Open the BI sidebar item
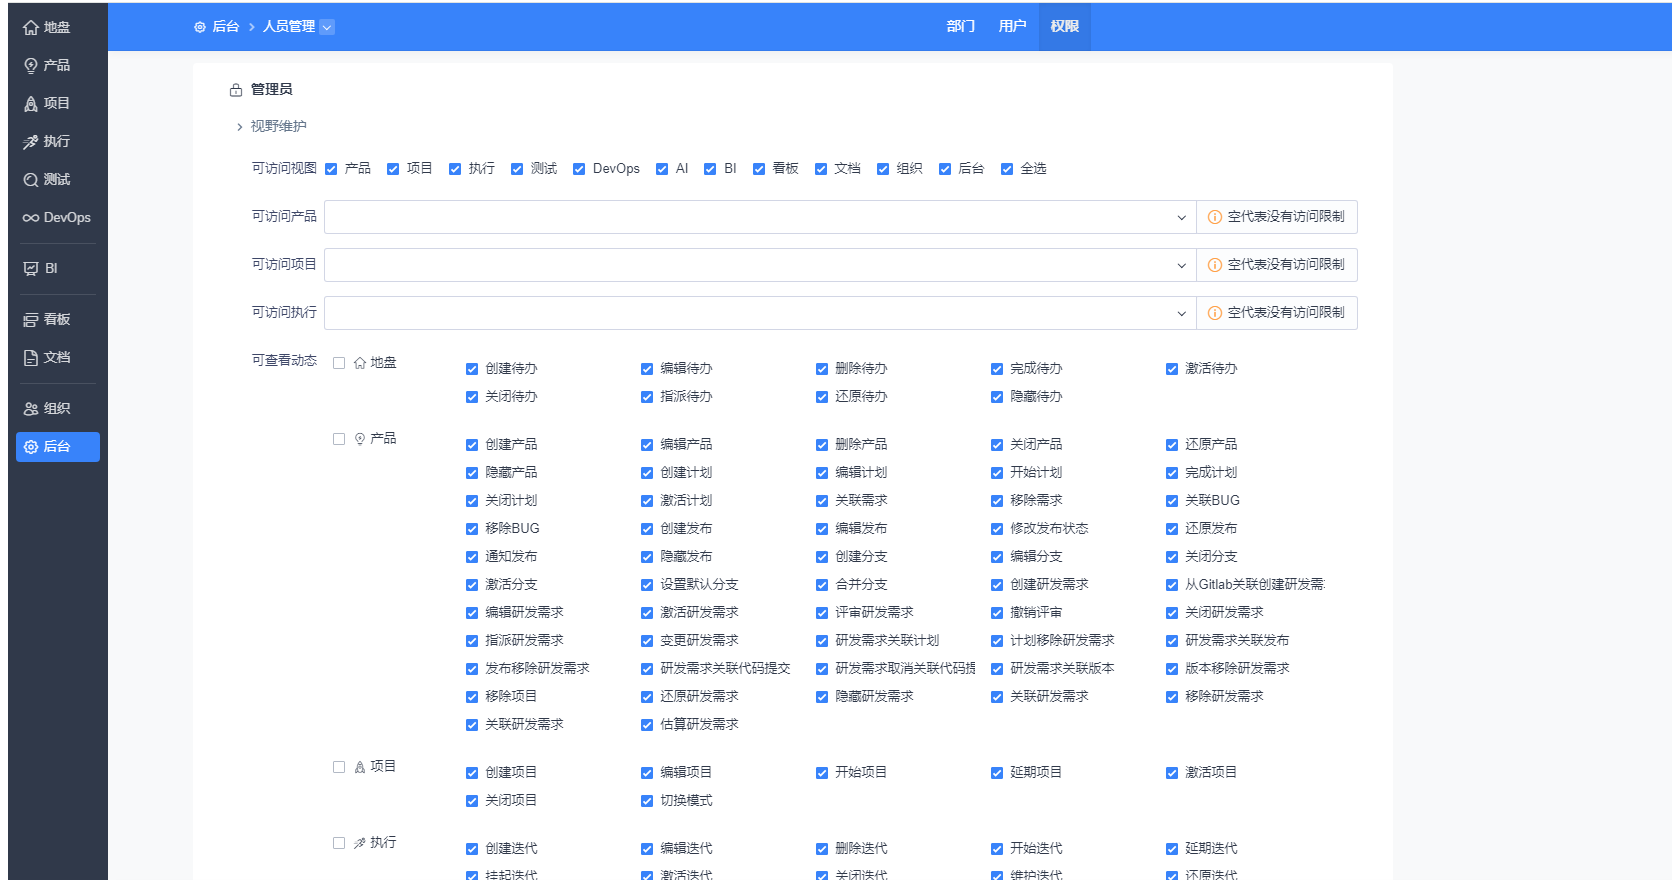This screenshot has height=880, width=1672. (41, 269)
